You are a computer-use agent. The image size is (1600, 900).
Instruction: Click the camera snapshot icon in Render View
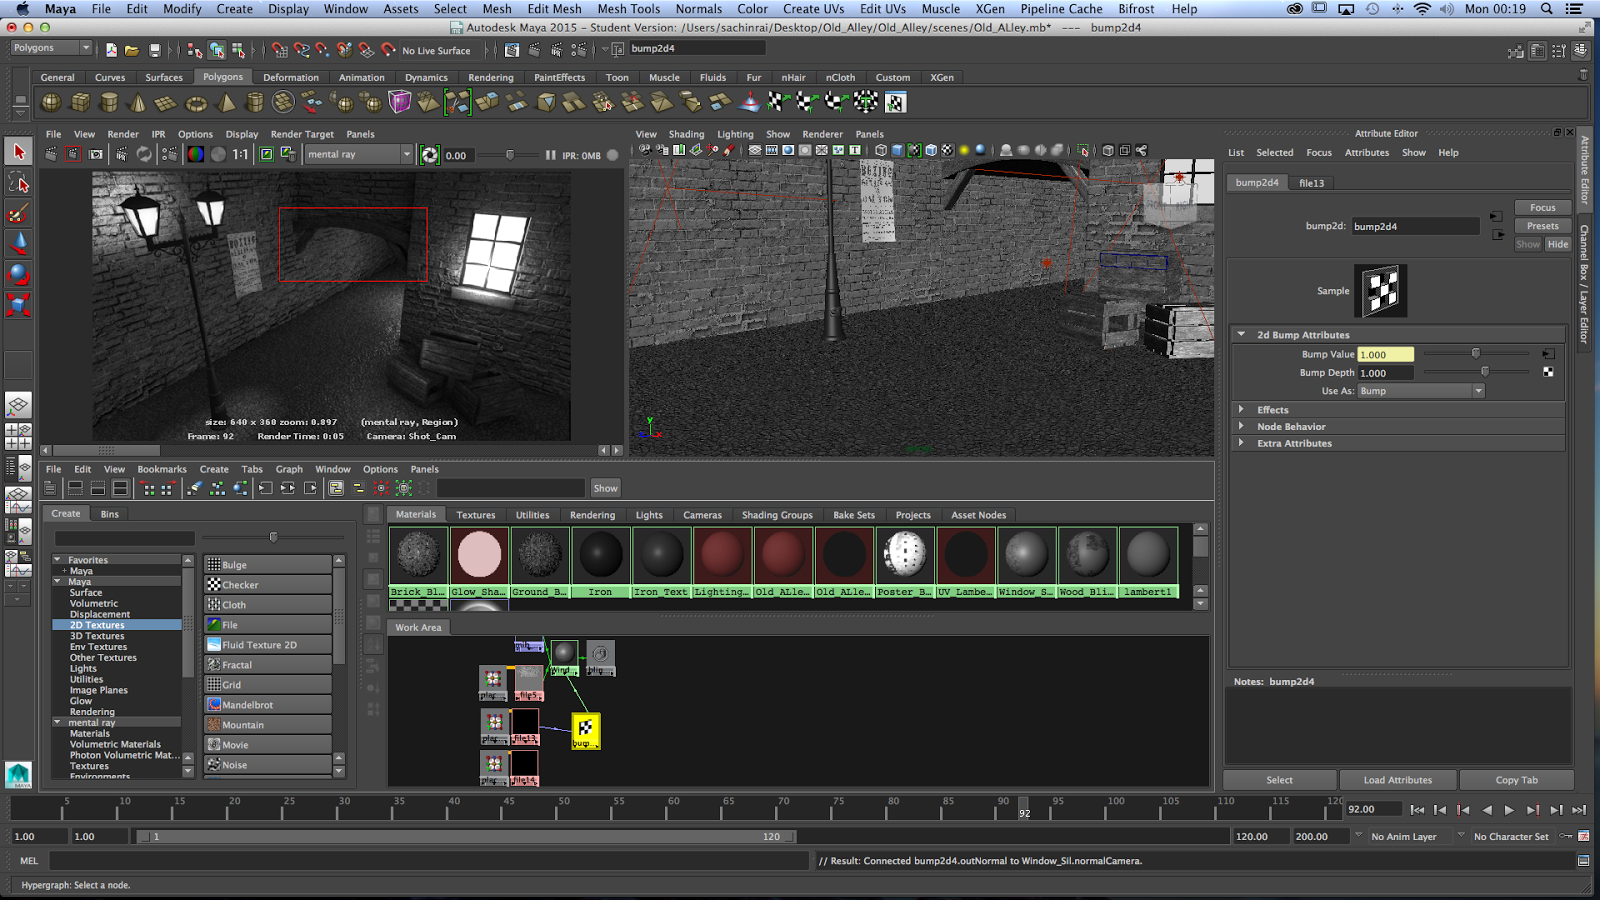[x=96, y=154]
